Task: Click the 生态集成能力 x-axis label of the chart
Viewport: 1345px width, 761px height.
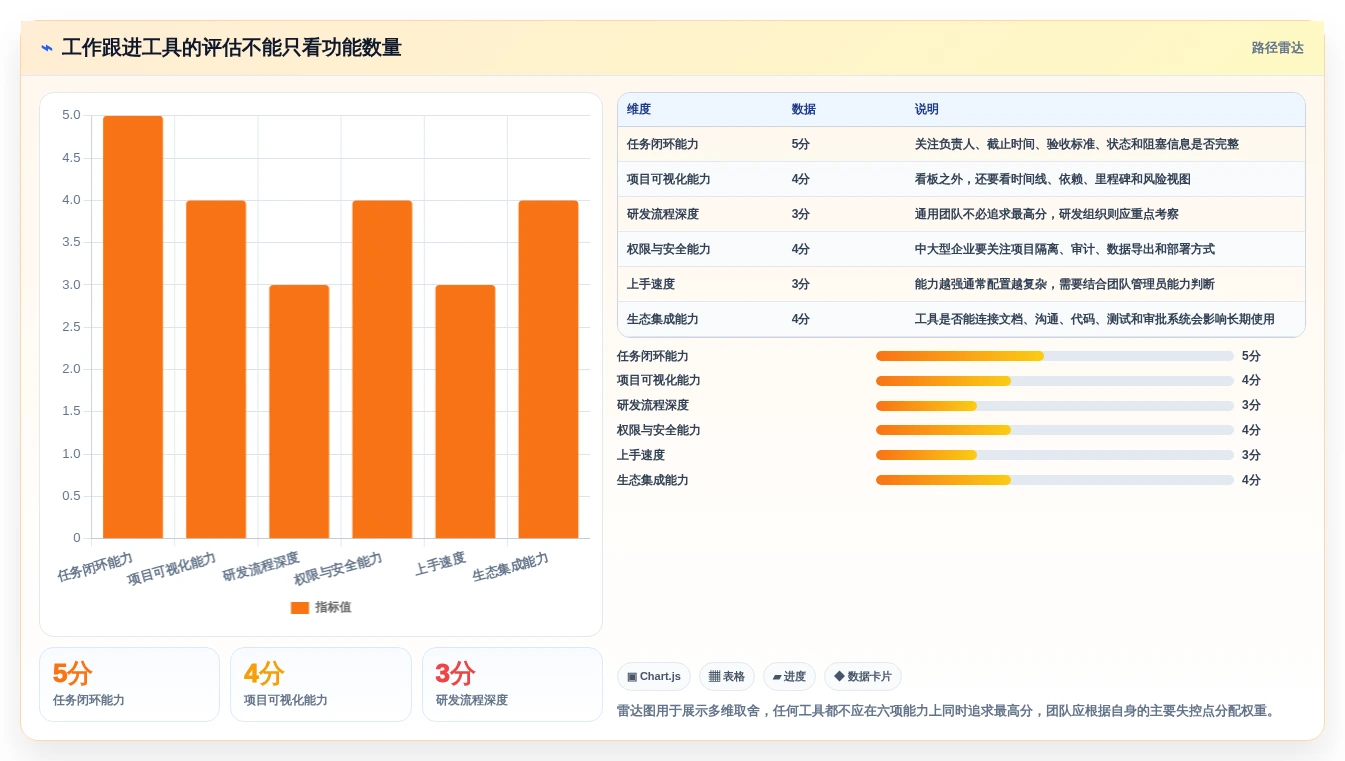Action: click(x=510, y=567)
